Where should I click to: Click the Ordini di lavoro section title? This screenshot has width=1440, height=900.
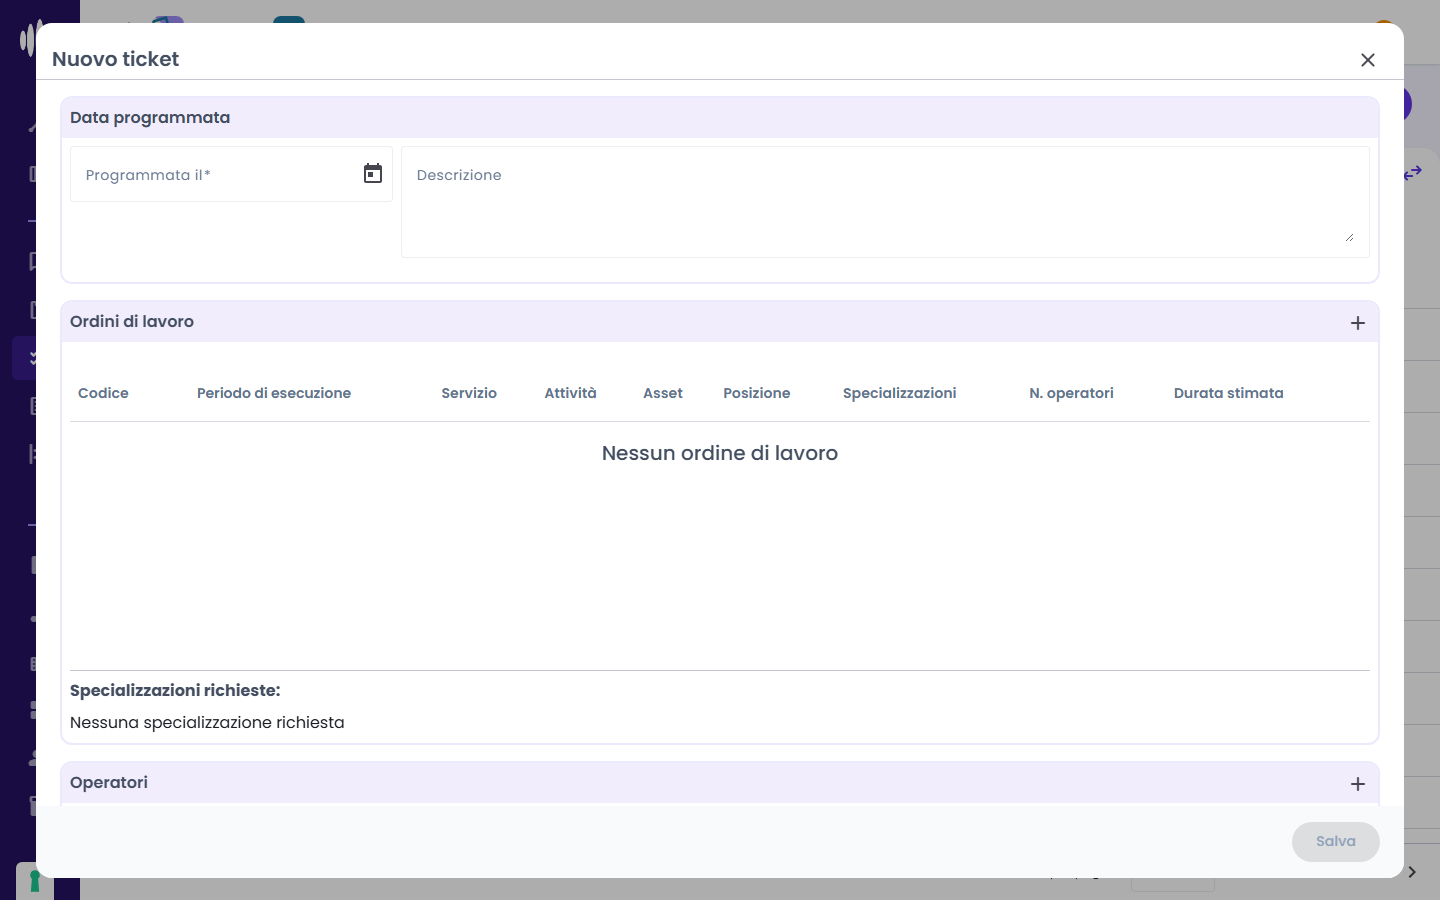tap(132, 321)
